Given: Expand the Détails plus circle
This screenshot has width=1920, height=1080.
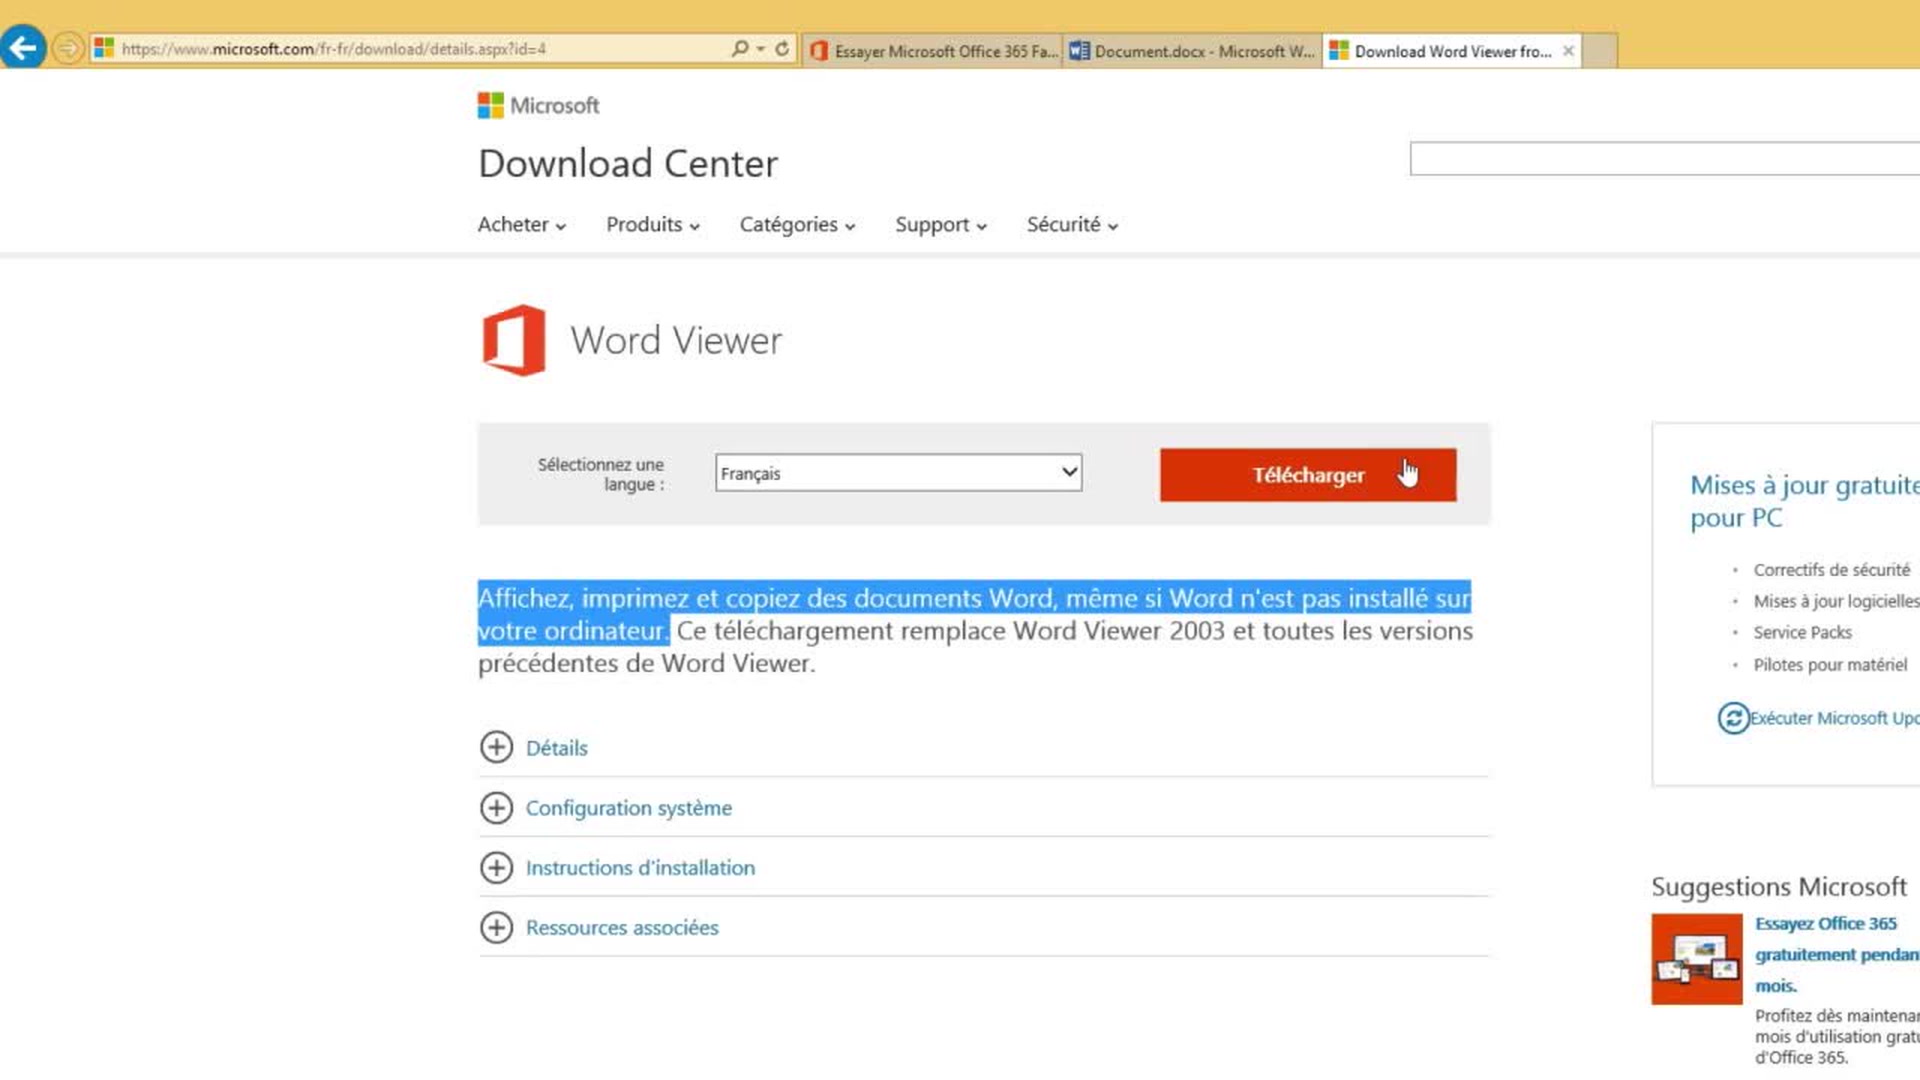Looking at the screenshot, I should [x=496, y=747].
